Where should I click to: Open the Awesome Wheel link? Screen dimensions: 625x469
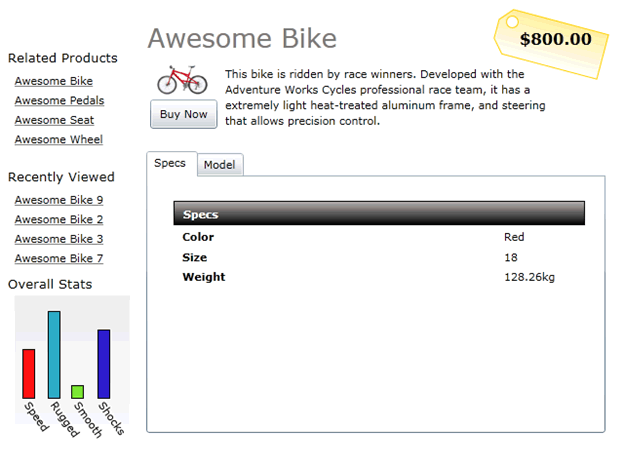[x=59, y=139]
